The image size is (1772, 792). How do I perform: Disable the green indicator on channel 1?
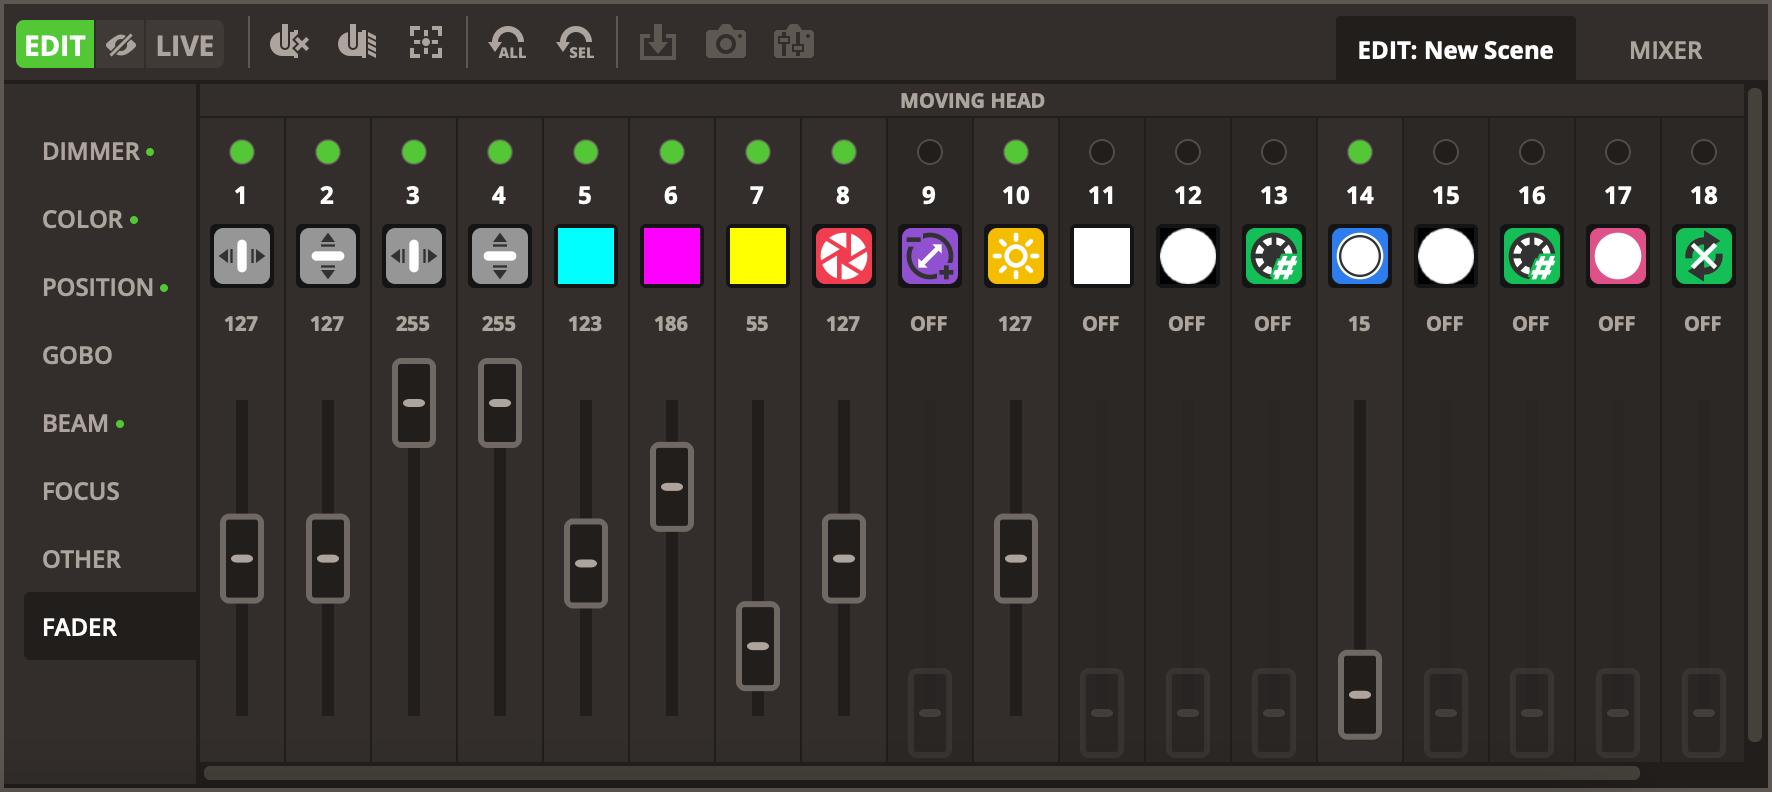click(x=242, y=152)
